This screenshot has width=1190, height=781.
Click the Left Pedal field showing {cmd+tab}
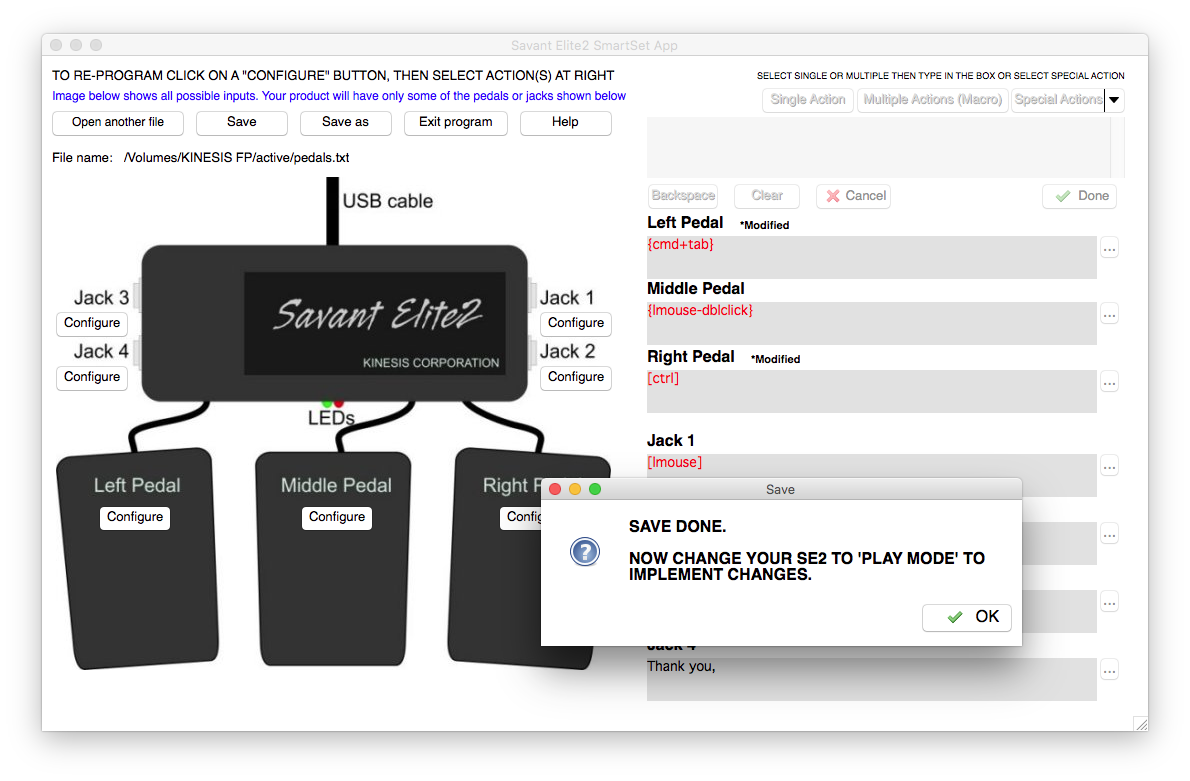[872, 257]
